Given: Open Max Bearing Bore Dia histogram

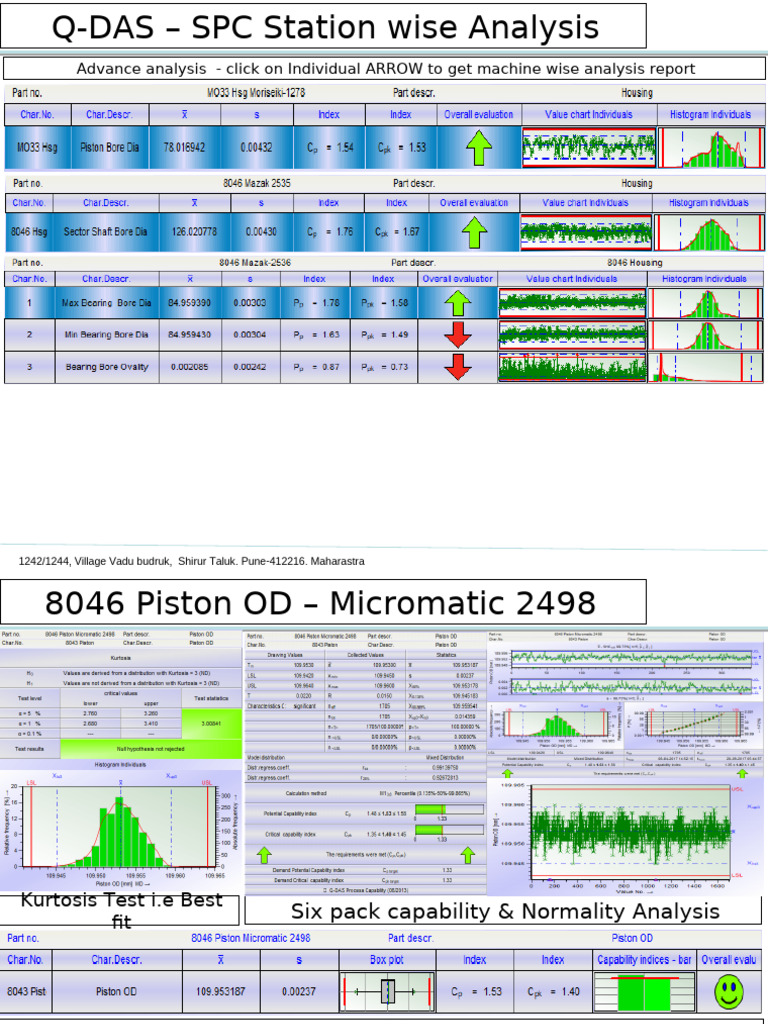Looking at the screenshot, I should click(705, 304).
